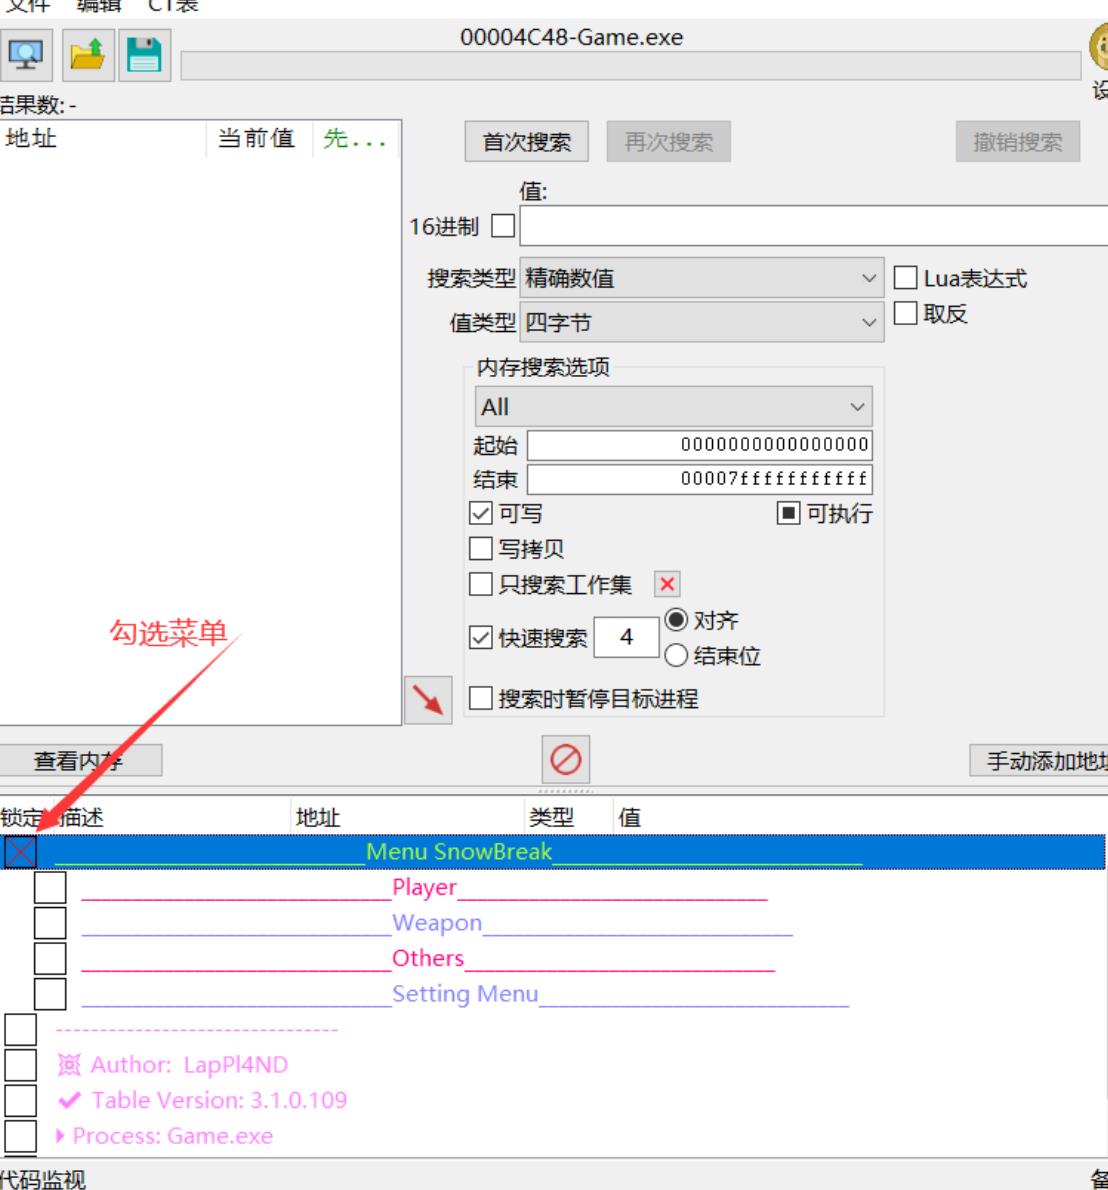The width and height of the screenshot is (1108, 1190).
Task: Enable 搜索时暂停目标进程 checkbox
Action: point(480,697)
